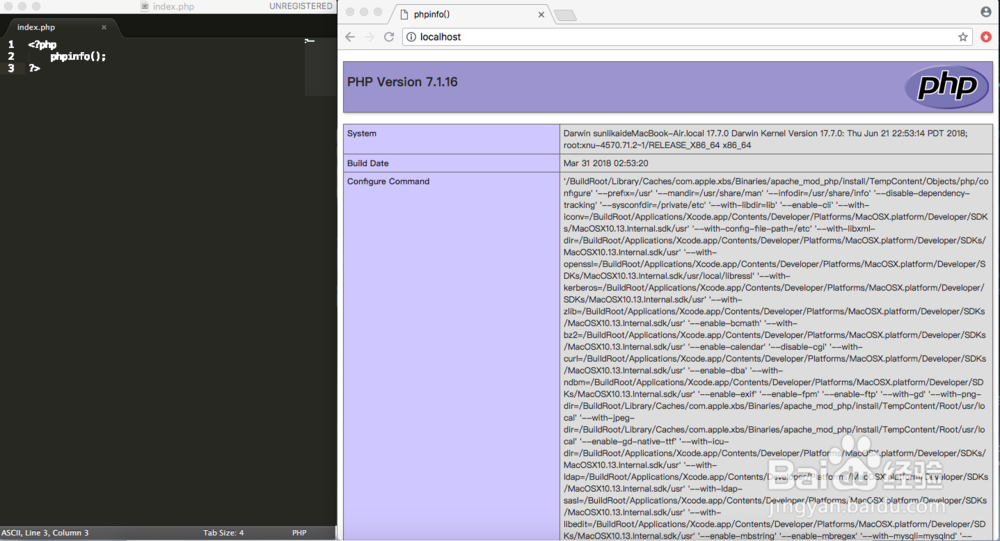Click the PHP logo image

(x=947, y=87)
